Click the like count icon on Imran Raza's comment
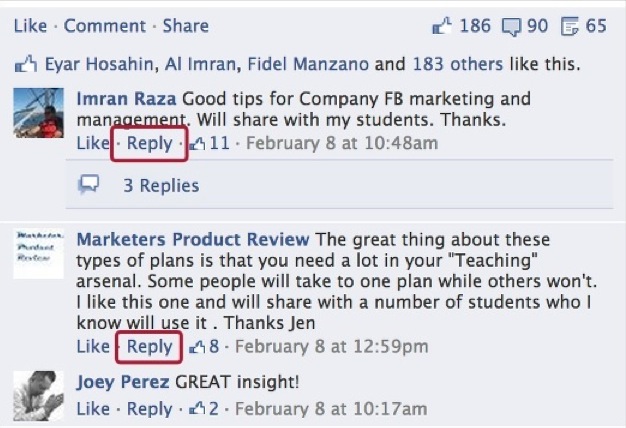Viewport: 626px width, 428px height. pyautogui.click(x=198, y=144)
